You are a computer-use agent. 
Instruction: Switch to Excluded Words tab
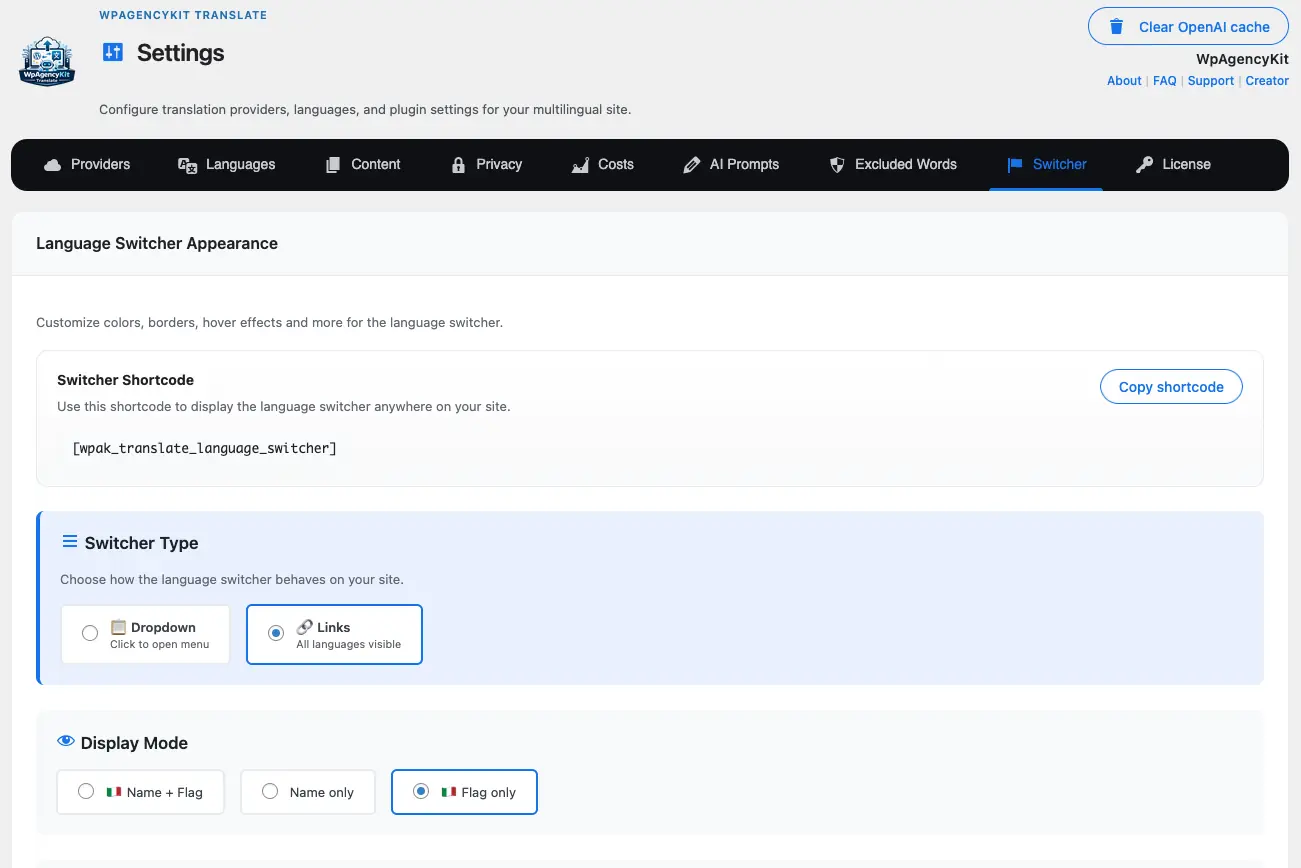(x=893, y=165)
